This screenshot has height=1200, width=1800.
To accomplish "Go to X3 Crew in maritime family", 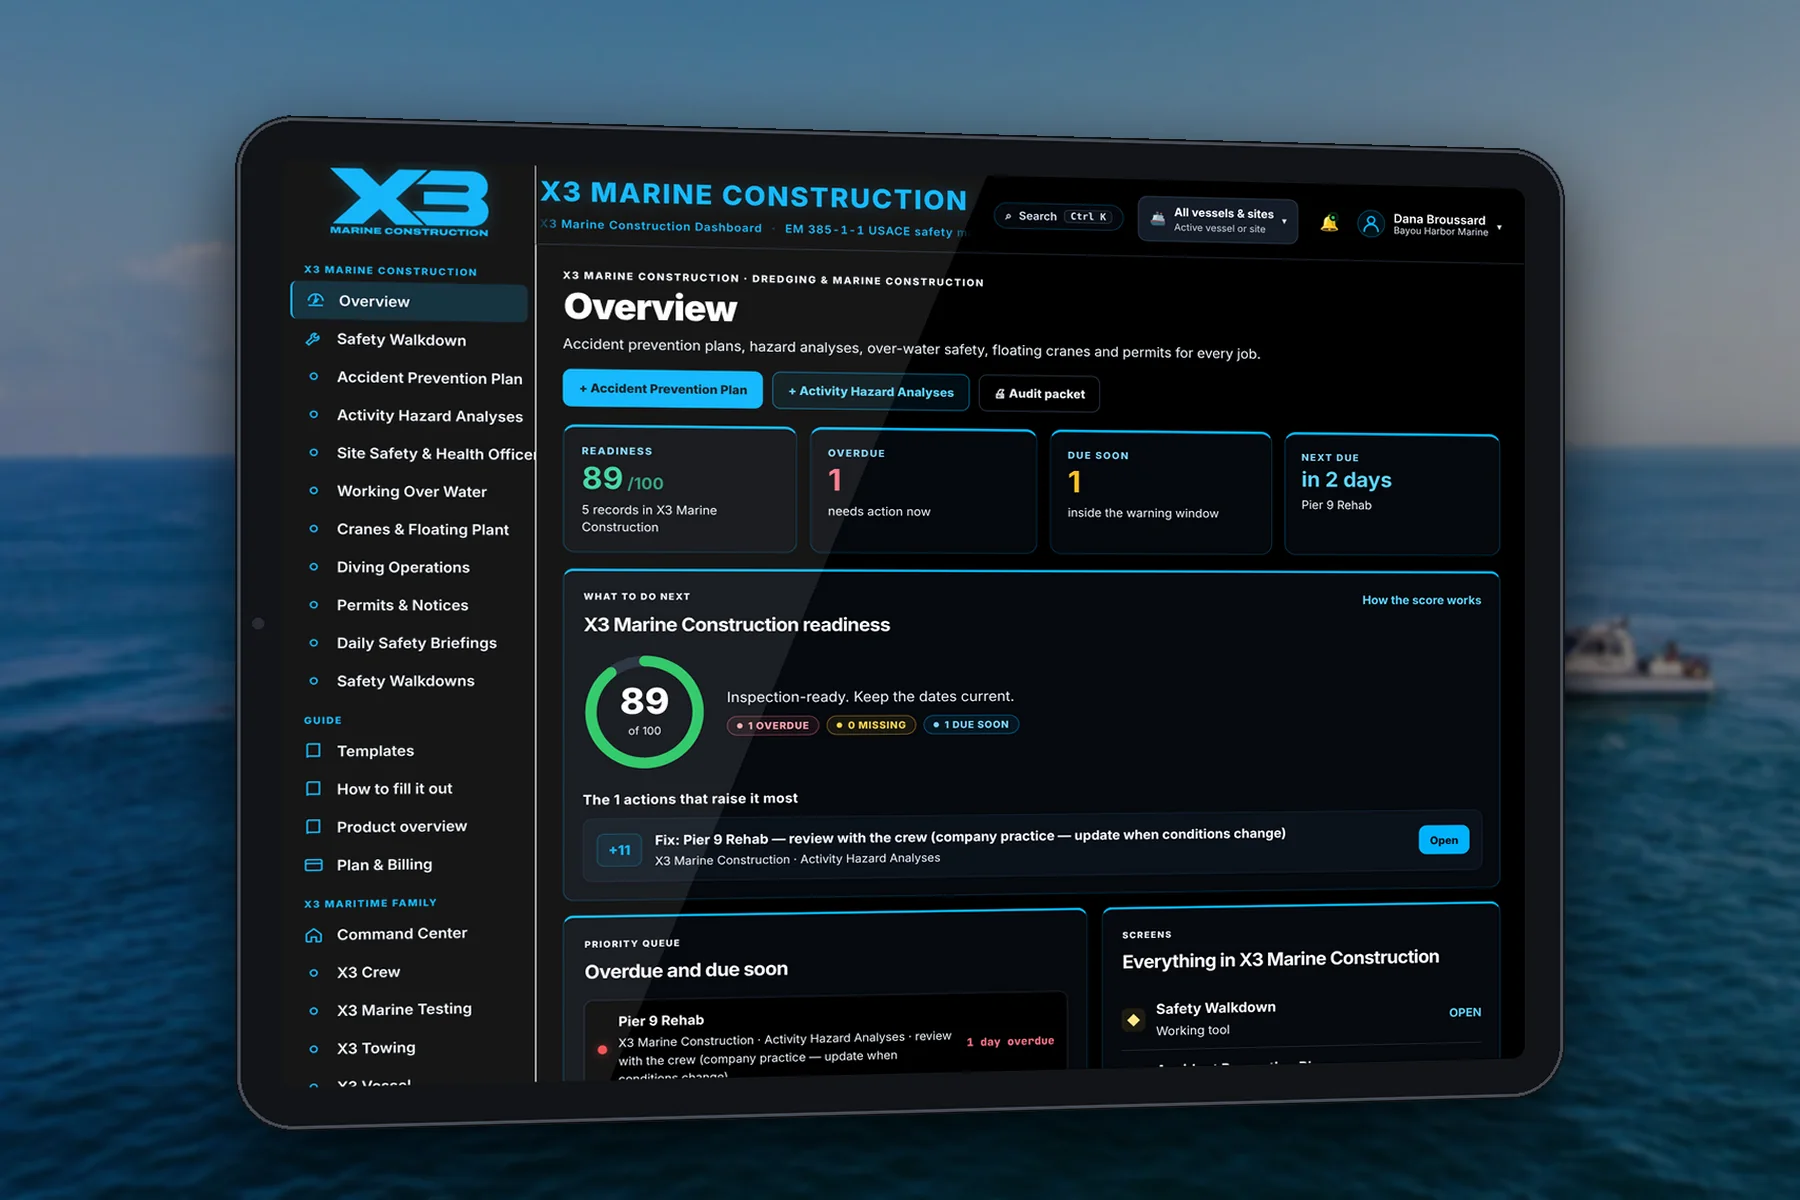I will 368,972.
